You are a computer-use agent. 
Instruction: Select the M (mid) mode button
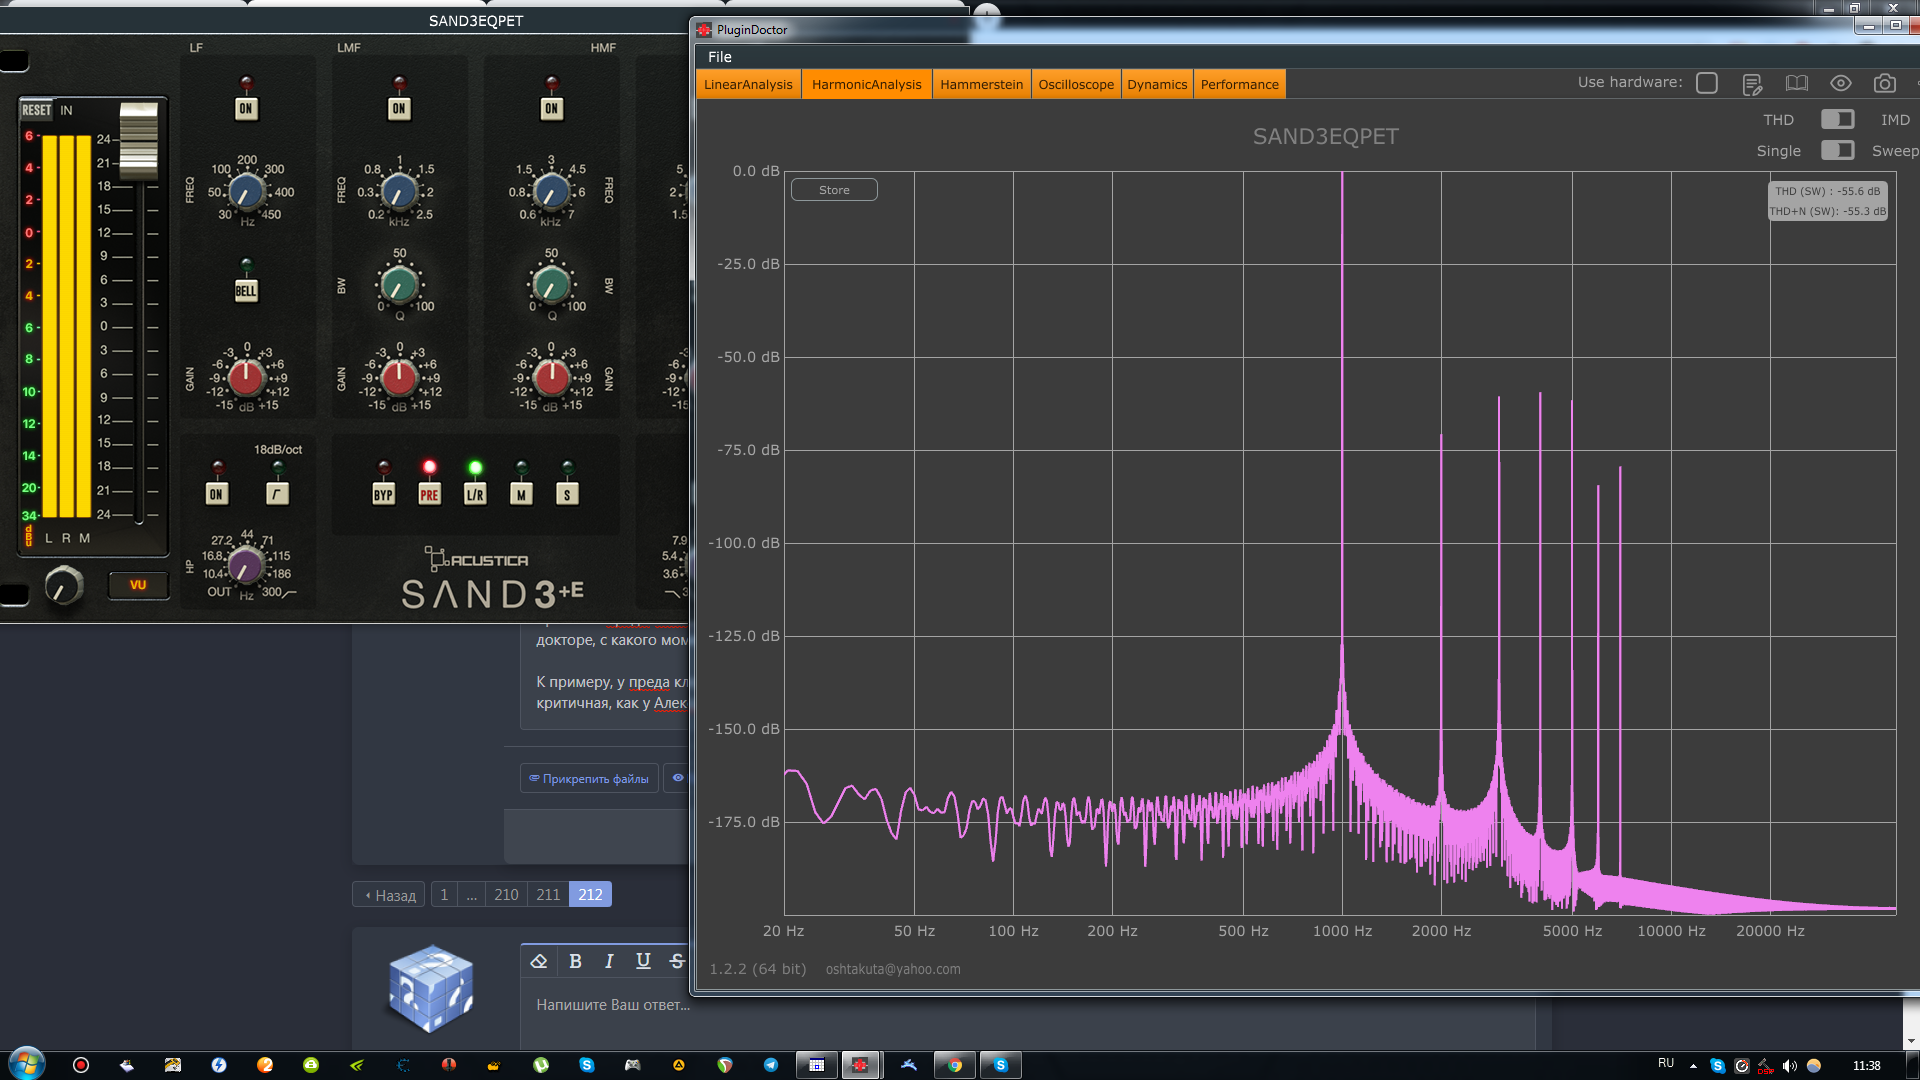point(521,494)
